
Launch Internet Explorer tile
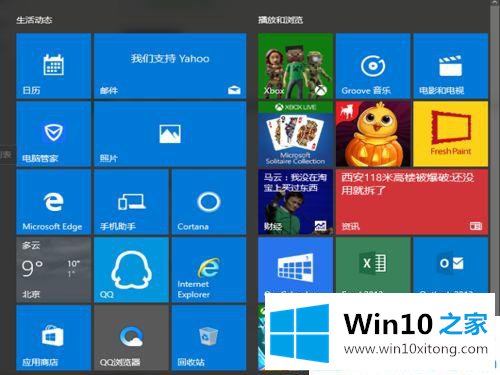(209, 270)
